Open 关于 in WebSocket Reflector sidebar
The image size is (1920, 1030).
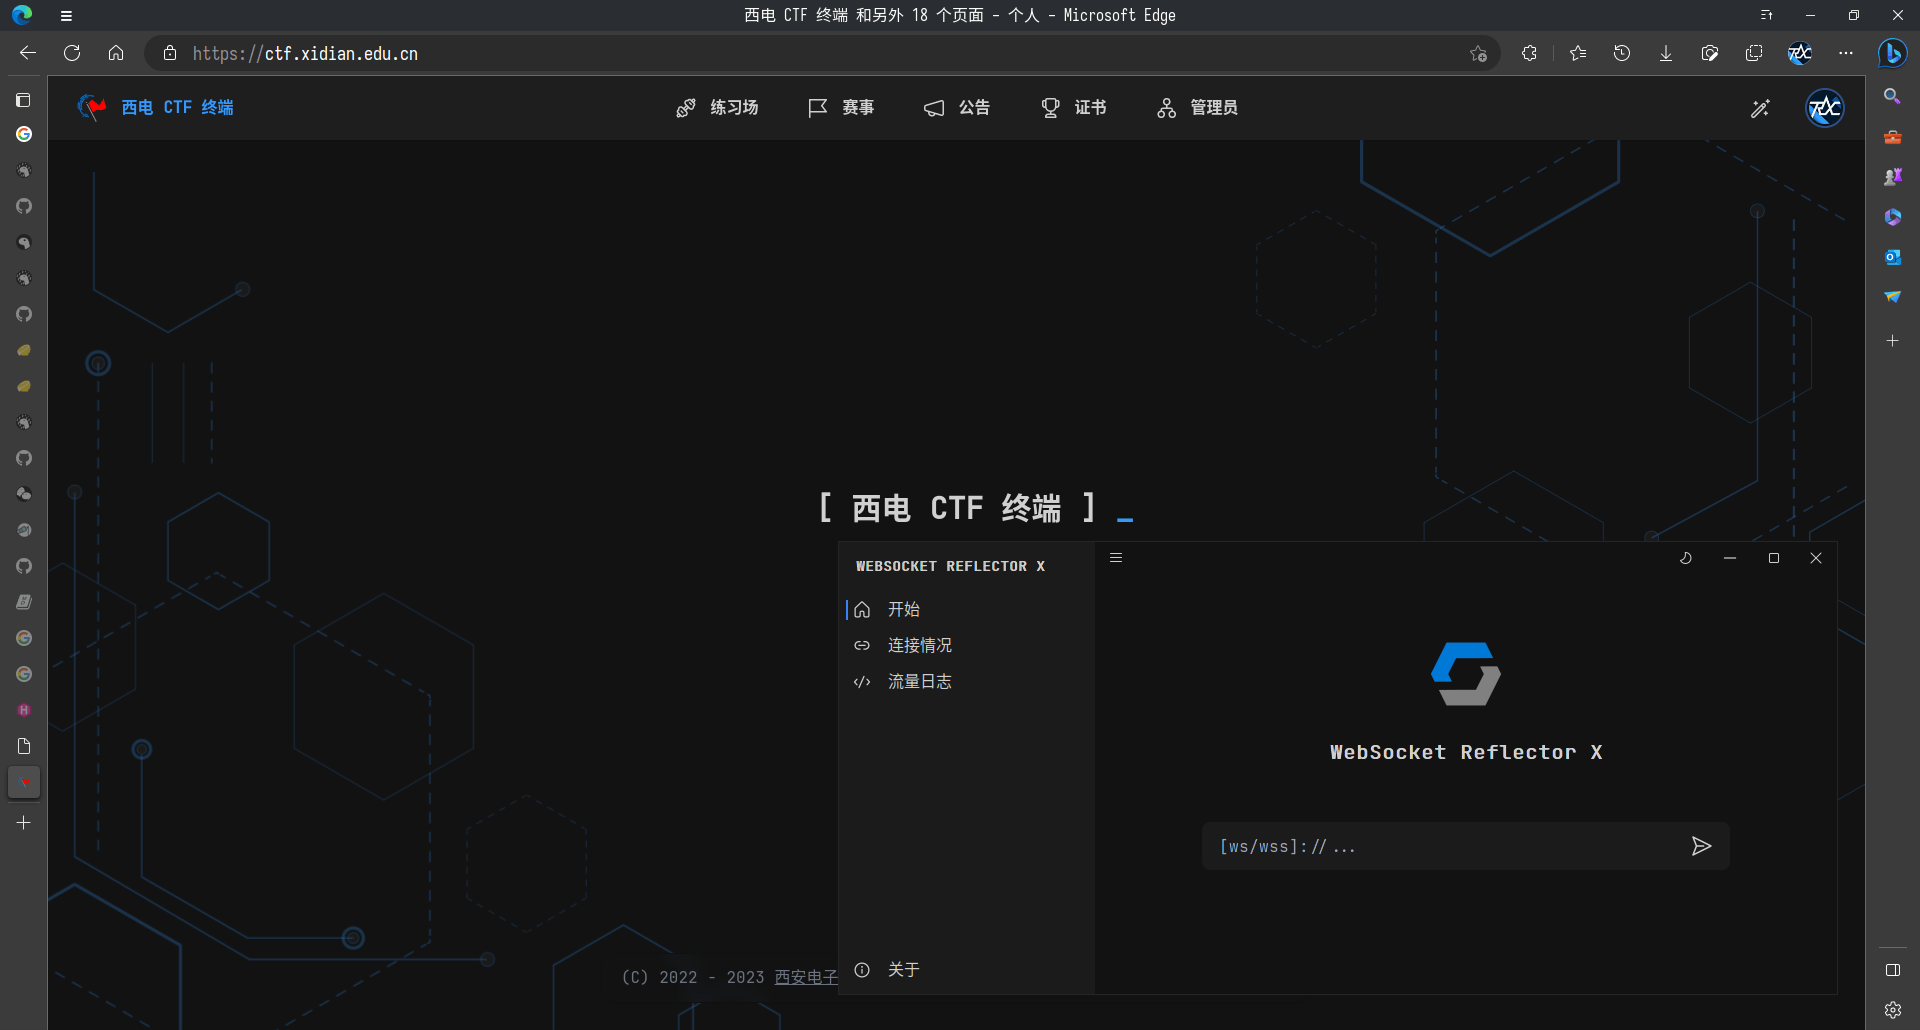pyautogui.click(x=966, y=970)
